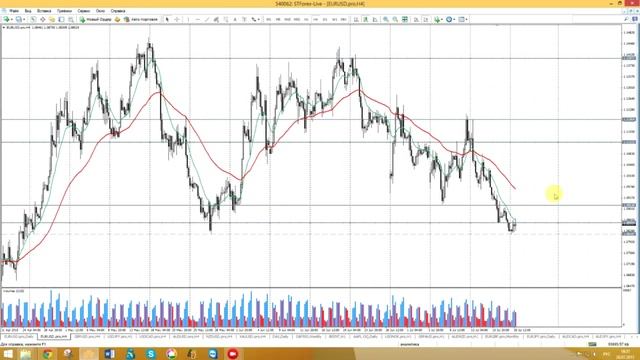This screenshot has width=640, height=360.
Task: Click the Новый ордер button
Action: coord(95,19)
